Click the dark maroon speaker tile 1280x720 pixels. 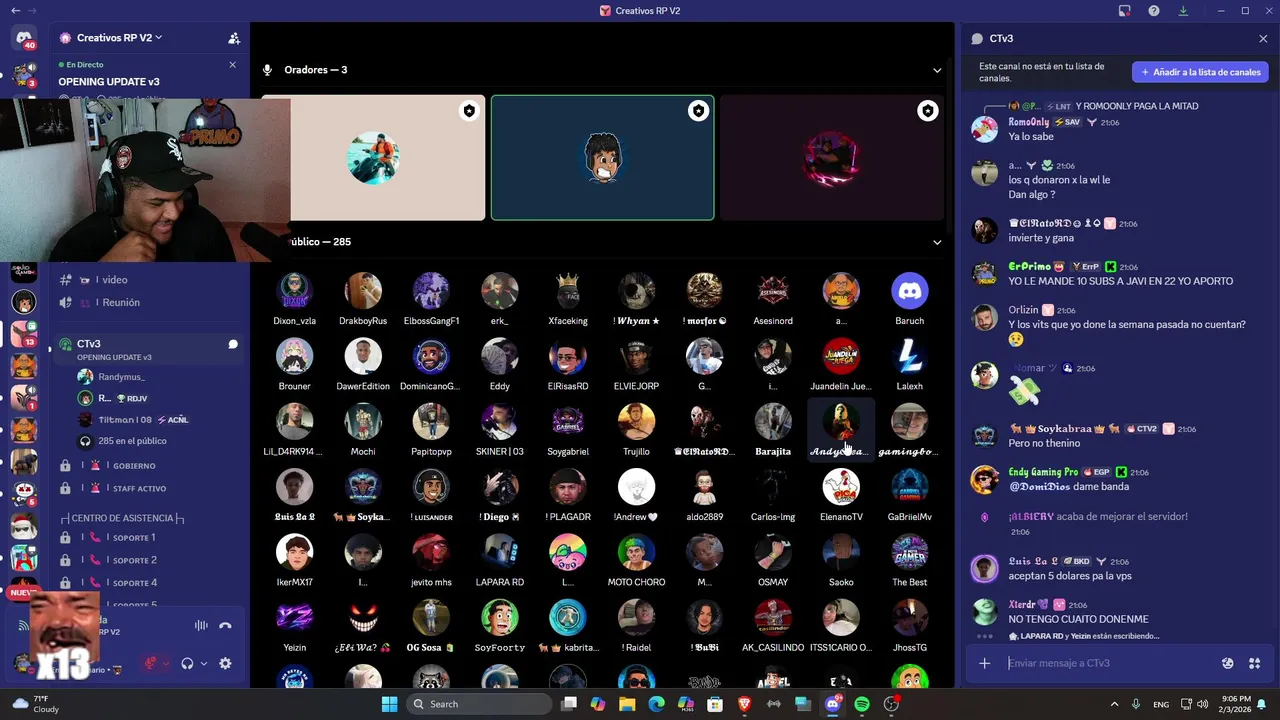click(x=832, y=157)
